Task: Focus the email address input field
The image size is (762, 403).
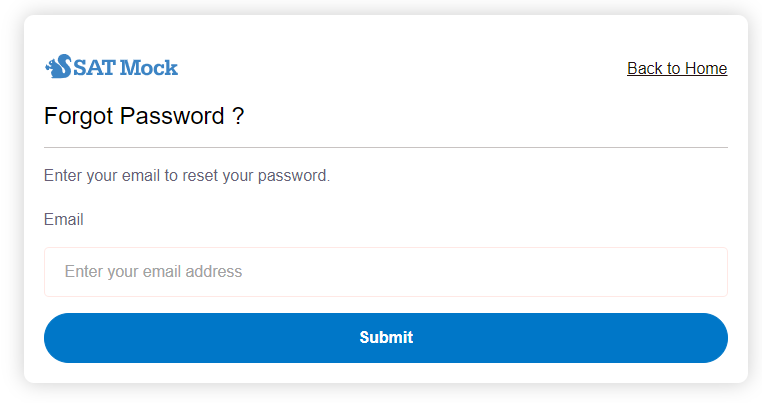Action: pos(386,272)
